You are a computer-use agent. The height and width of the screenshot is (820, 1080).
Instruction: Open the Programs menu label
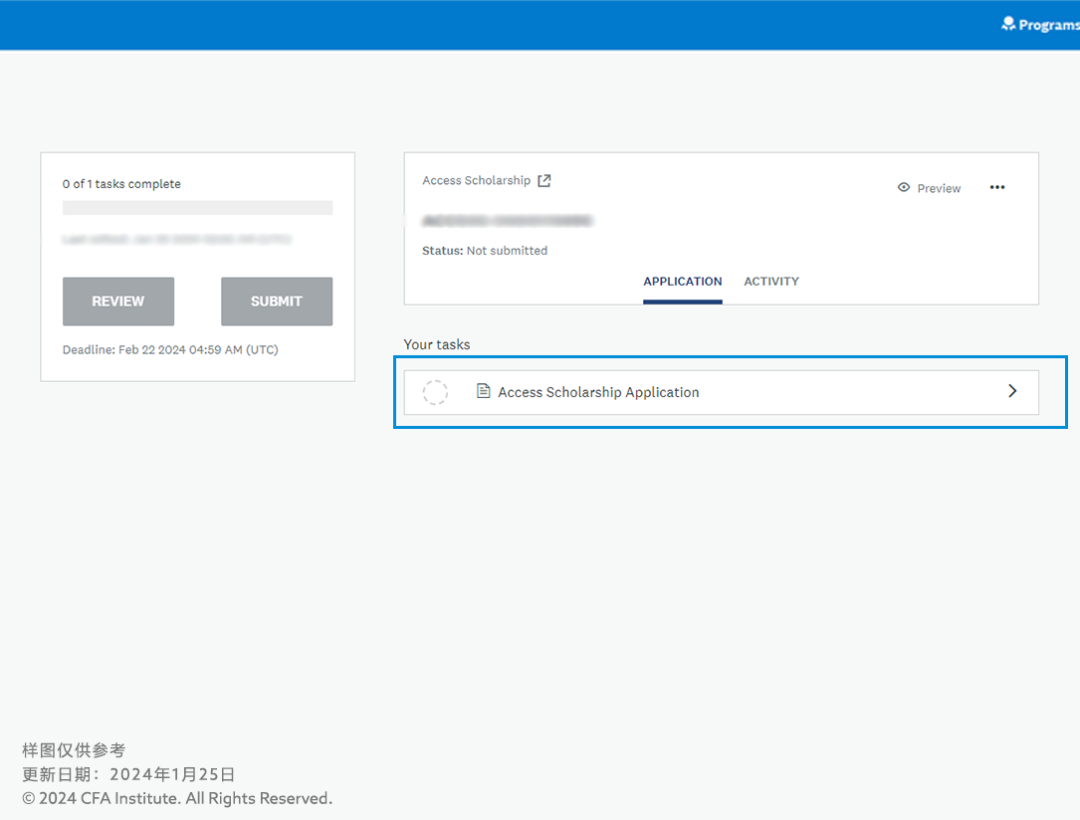(1048, 25)
